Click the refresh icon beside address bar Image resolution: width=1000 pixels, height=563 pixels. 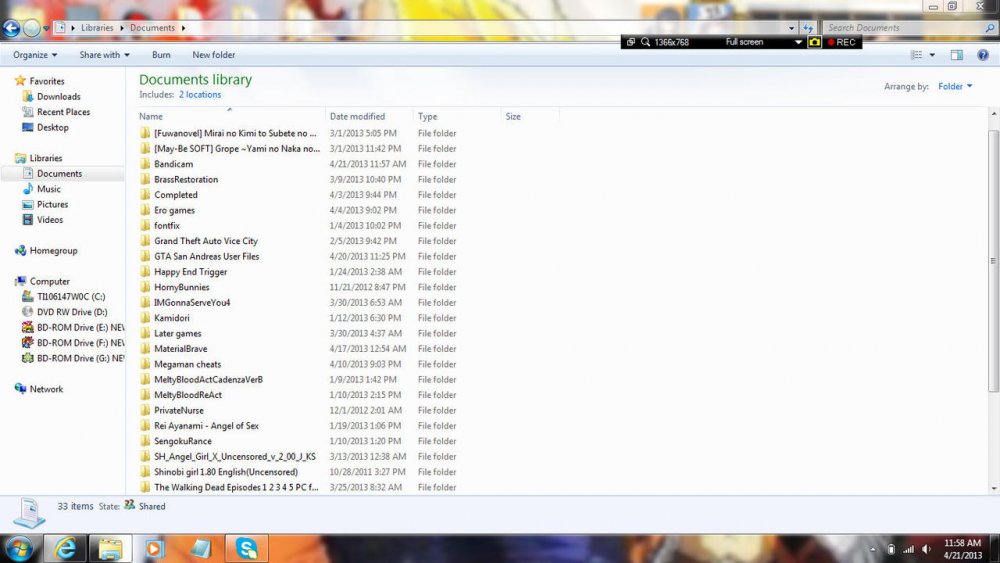tap(807, 28)
